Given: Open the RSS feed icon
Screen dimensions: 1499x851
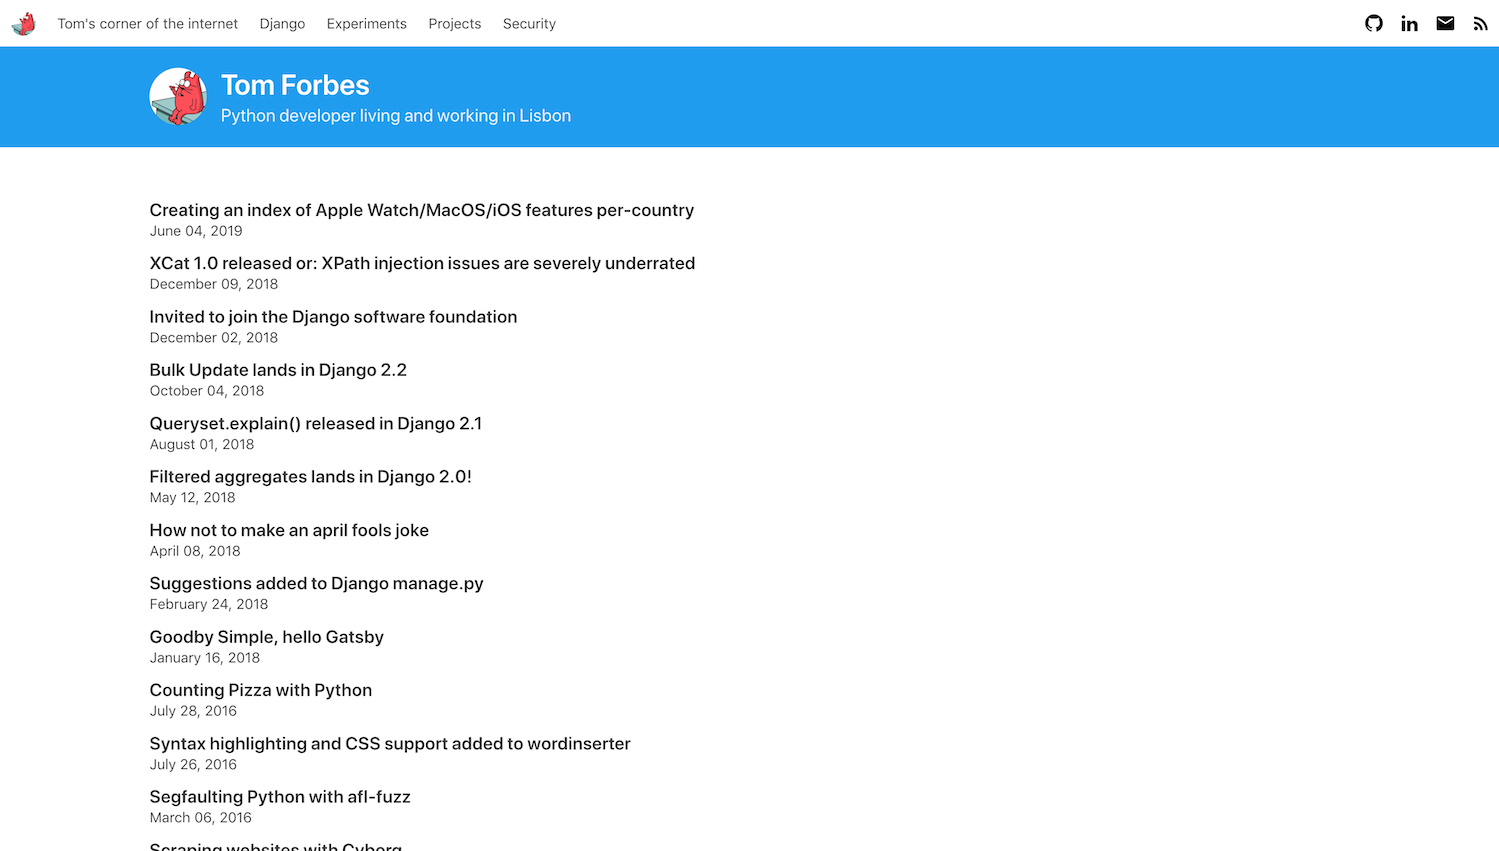Looking at the screenshot, I should (x=1480, y=24).
